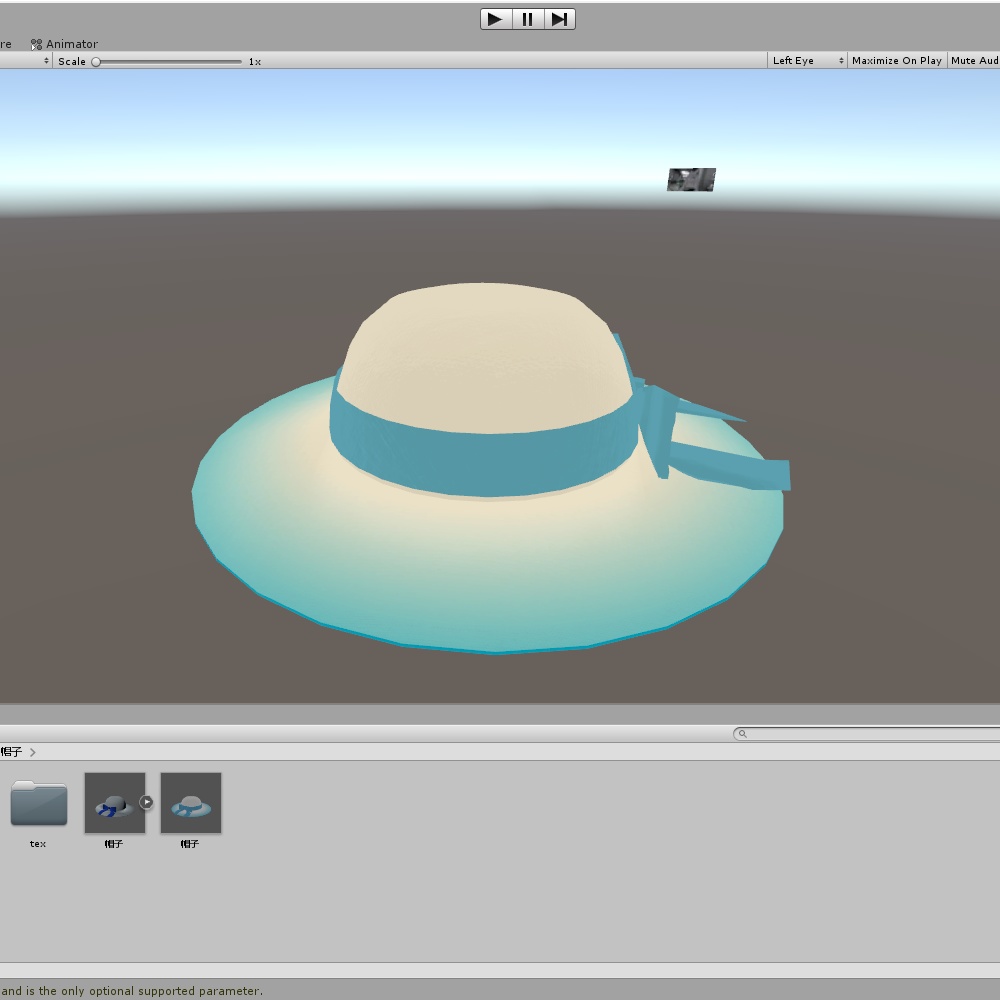Select the 帽子 model asset thumbnail
The image size is (1000, 1000).
[114, 805]
